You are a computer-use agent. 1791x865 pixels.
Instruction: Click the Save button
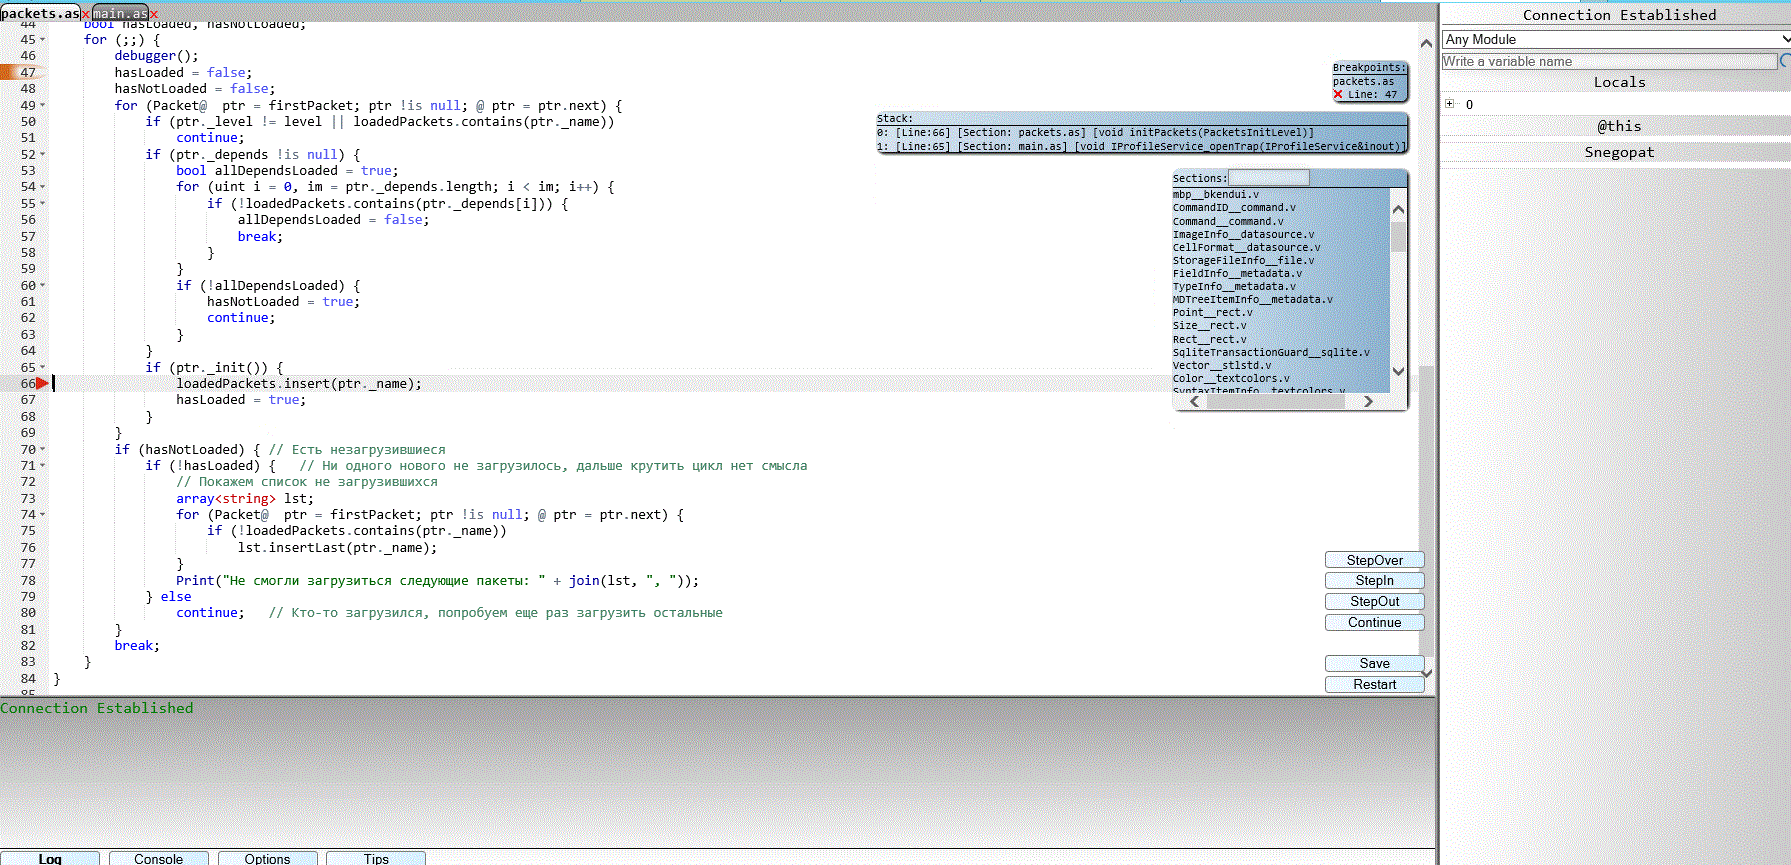[1374, 663]
